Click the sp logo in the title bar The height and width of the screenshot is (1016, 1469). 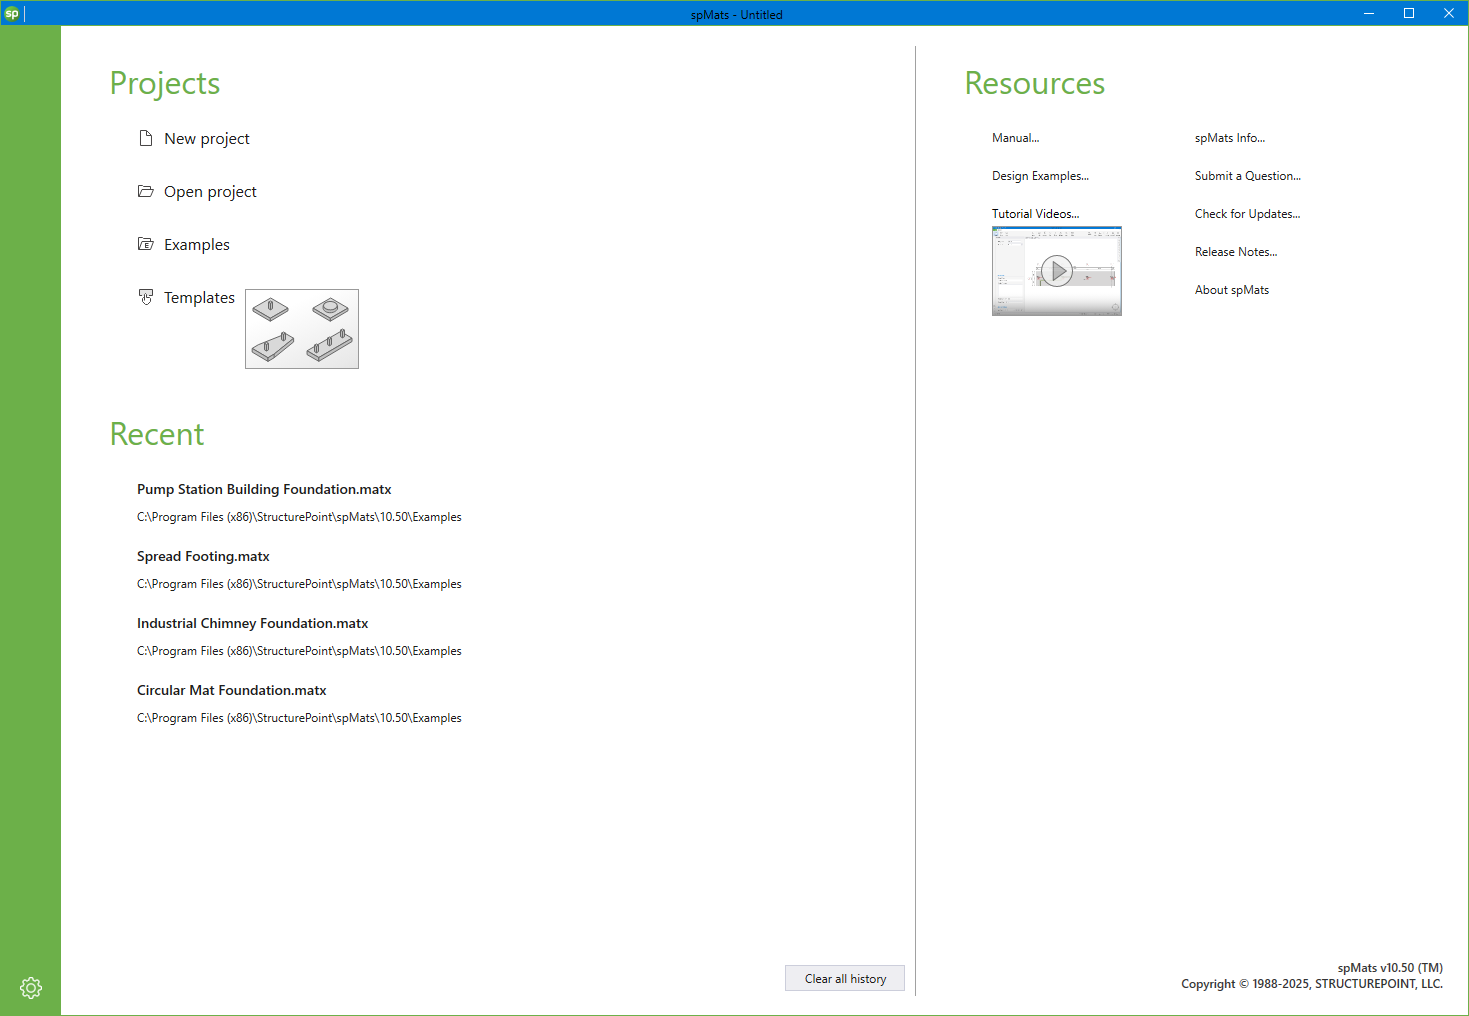coord(14,13)
